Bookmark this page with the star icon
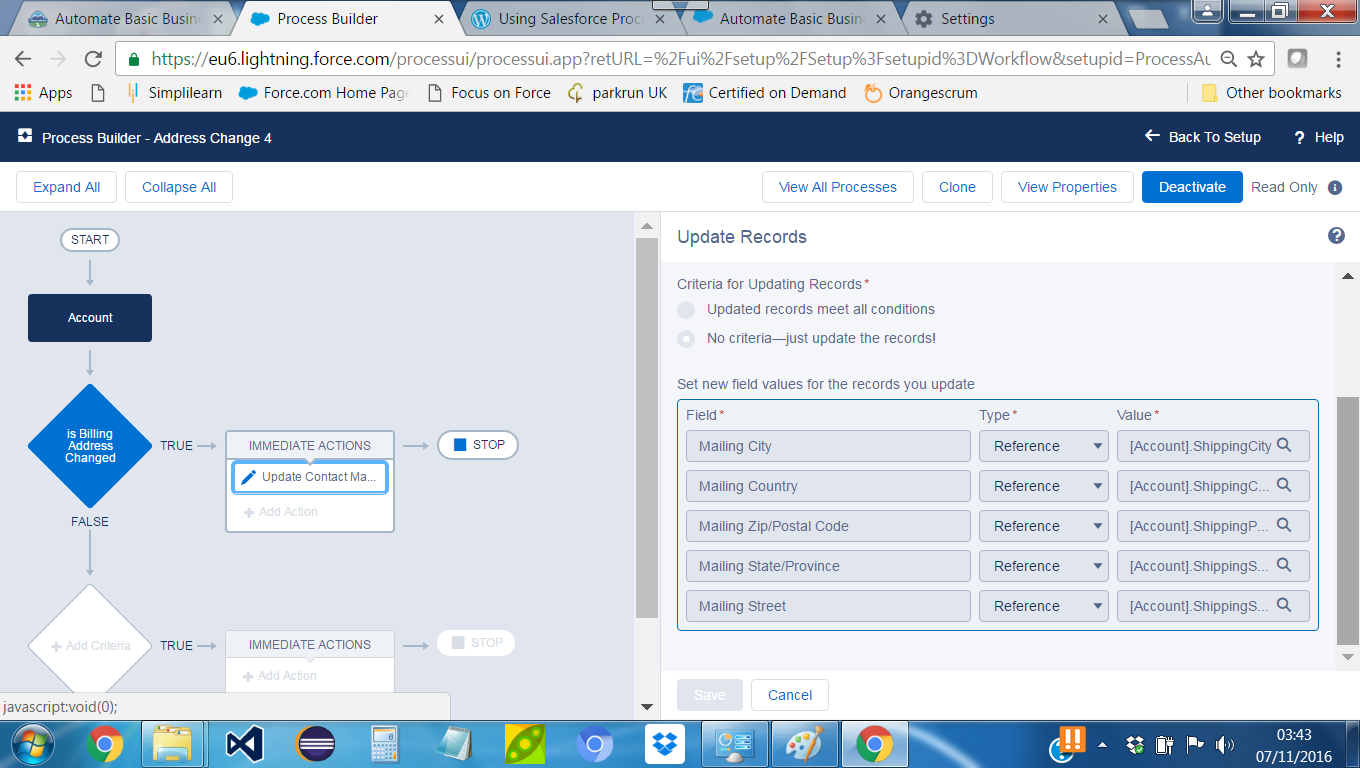The height and width of the screenshot is (768, 1360). pos(1256,59)
